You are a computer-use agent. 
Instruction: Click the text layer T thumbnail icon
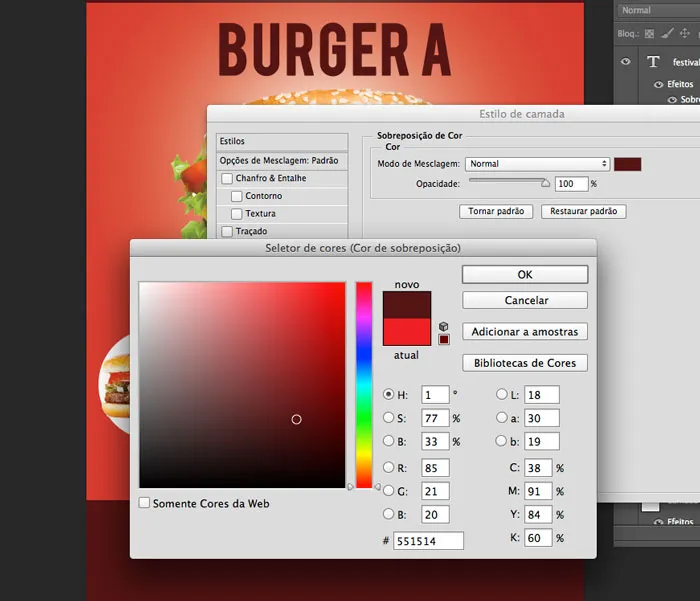653,62
